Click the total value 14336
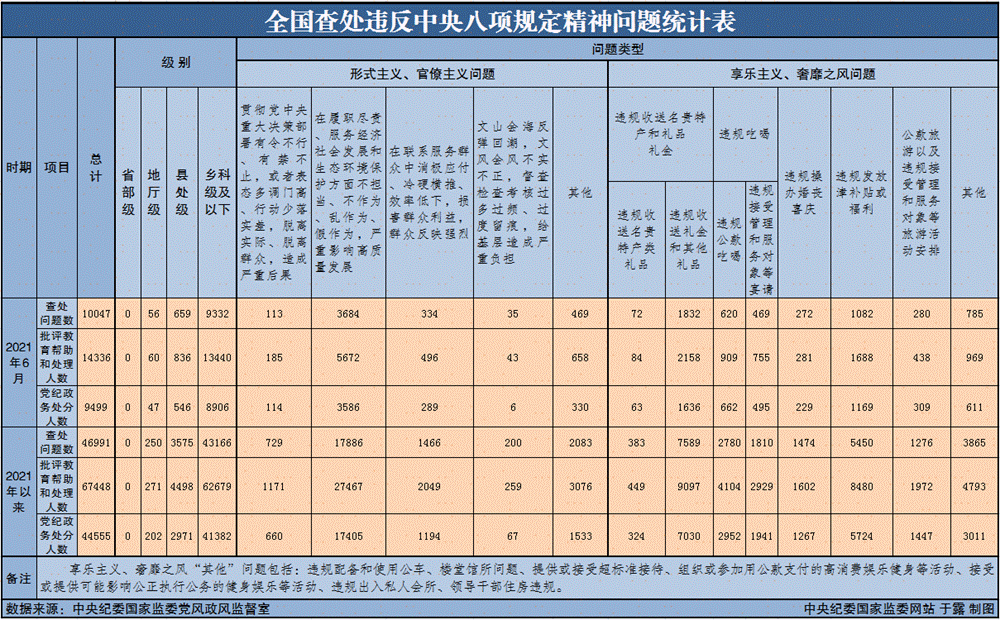The image size is (1000, 620). [96, 357]
